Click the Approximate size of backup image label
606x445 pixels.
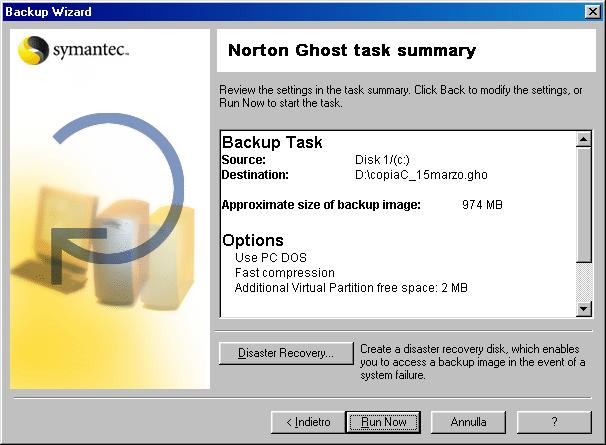[321, 205]
